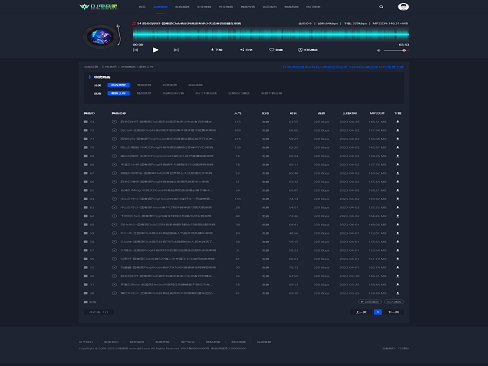The height and width of the screenshot is (366, 488).
Task: Open the user avatar in the header
Action: 403,7
